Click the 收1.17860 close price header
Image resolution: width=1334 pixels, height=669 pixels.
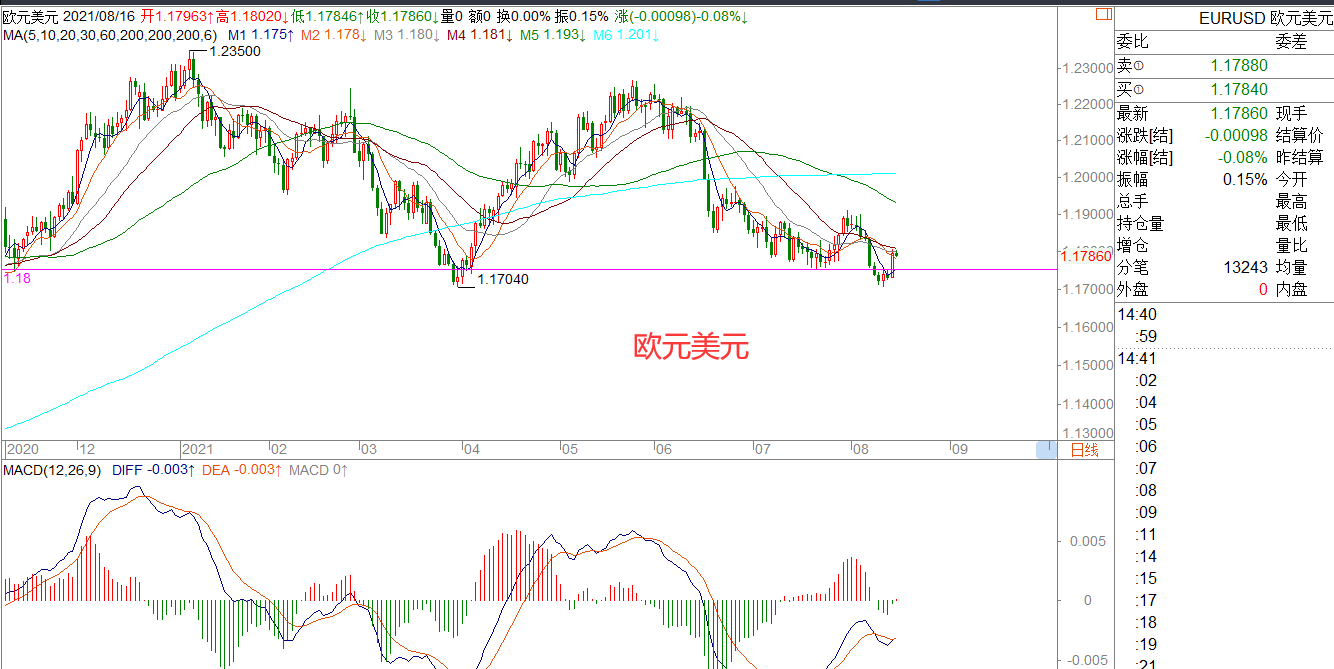pos(403,17)
